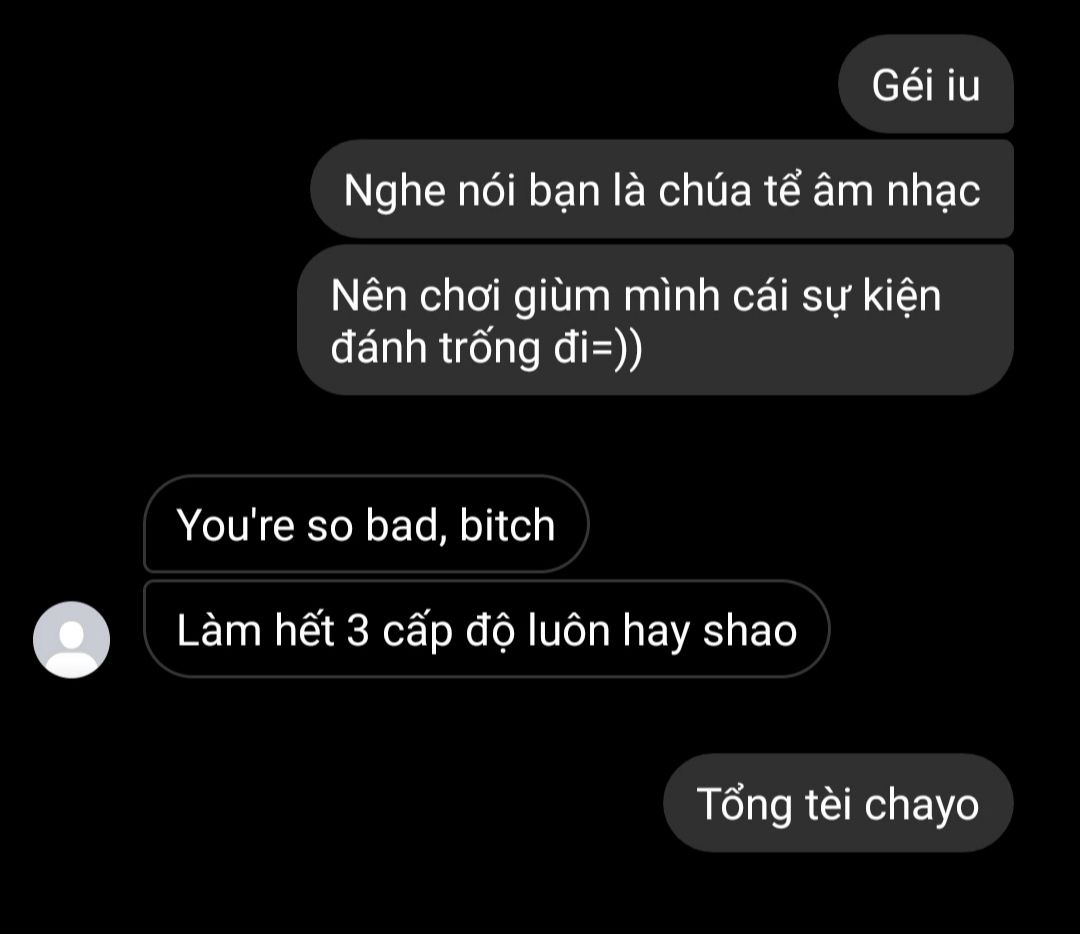Click the "=))" emoticon in the sent message
This screenshot has height=934, width=1080.
(617, 349)
